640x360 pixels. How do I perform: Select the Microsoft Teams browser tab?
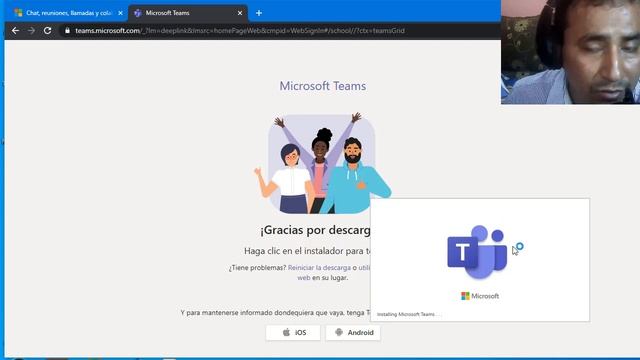pos(188,13)
